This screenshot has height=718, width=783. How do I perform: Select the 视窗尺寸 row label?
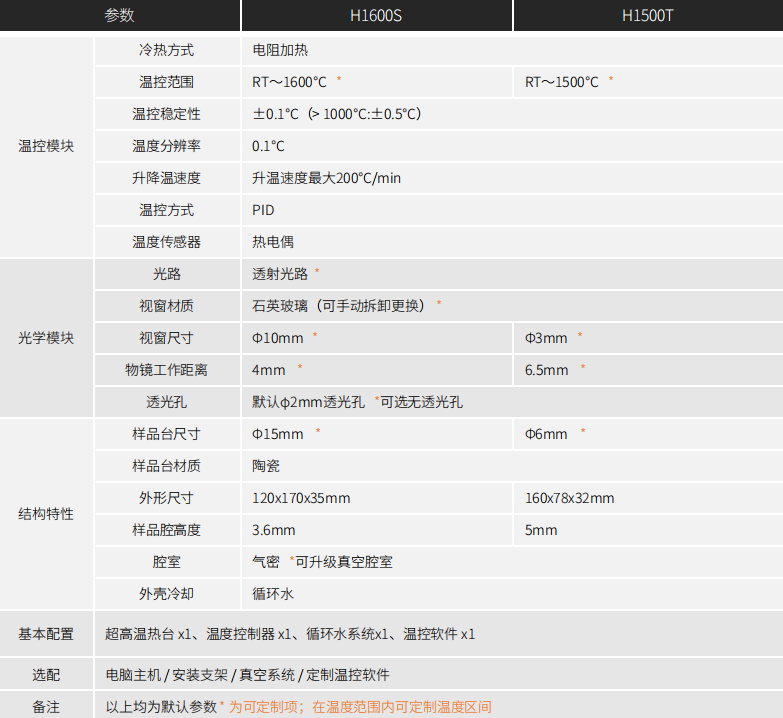pos(166,338)
